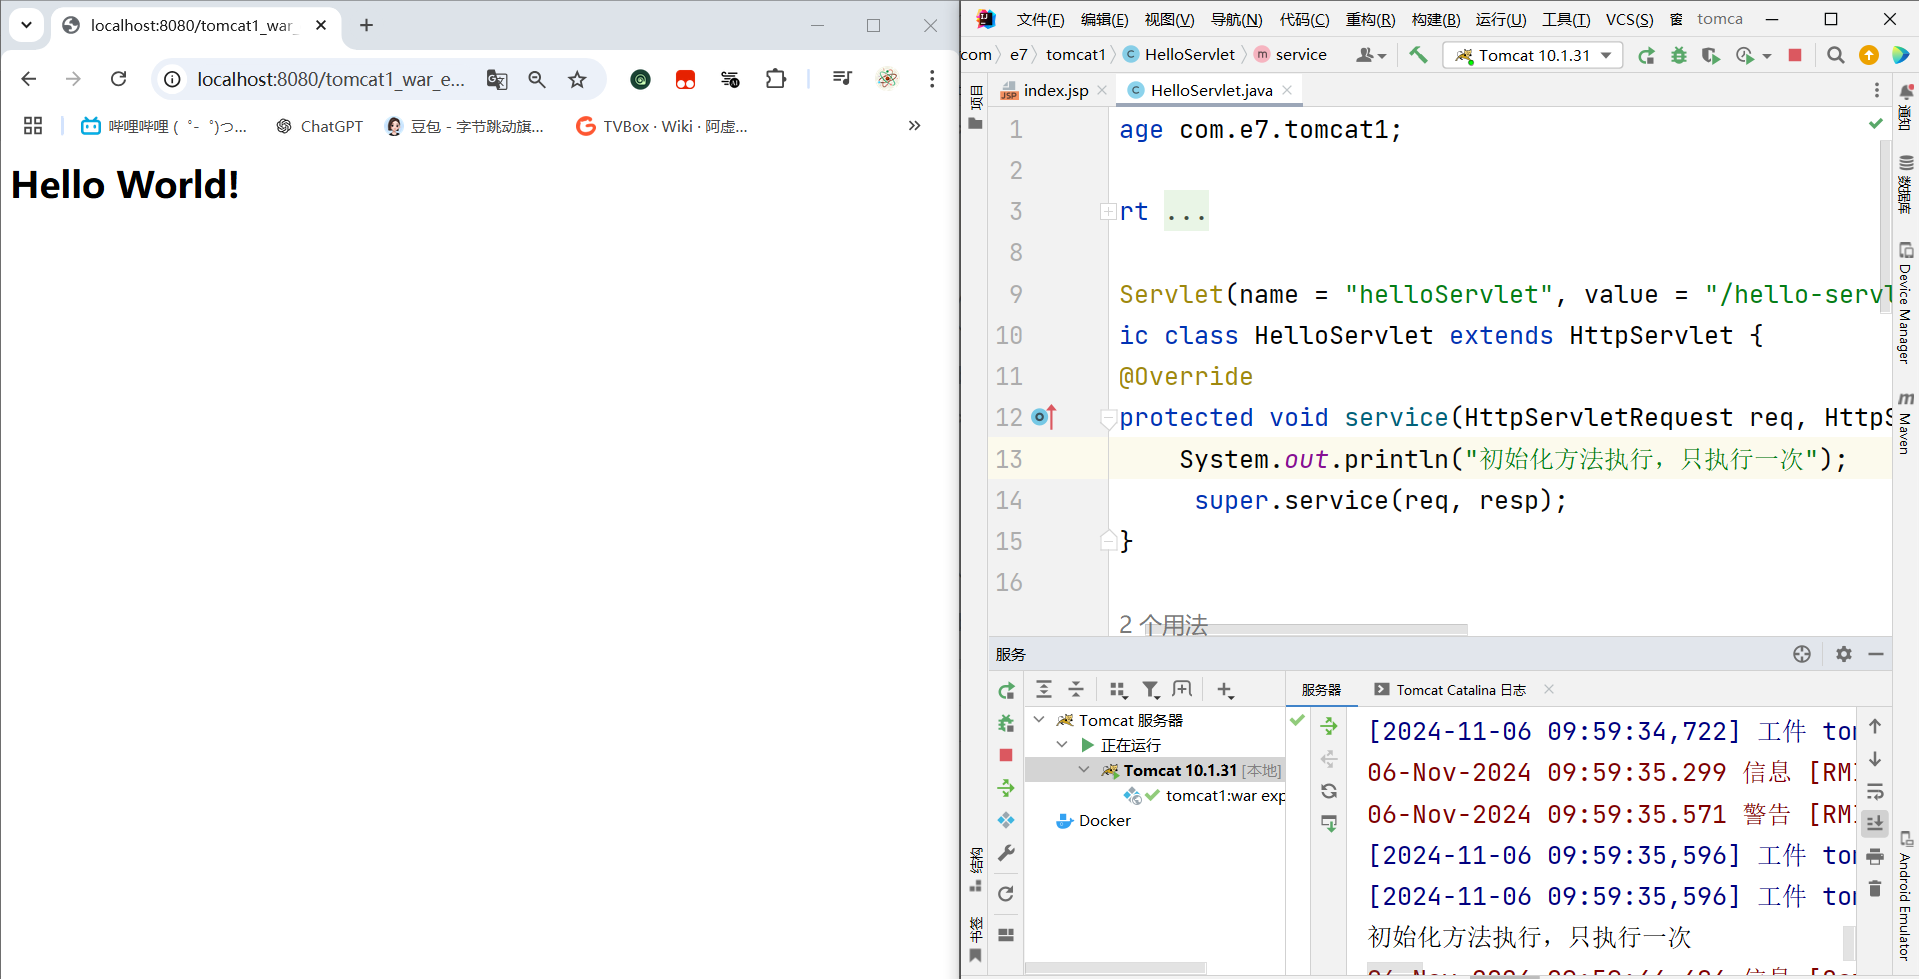Open the Tomcat 10.1.31 run configuration dropdown
Image resolution: width=1919 pixels, height=979 pixels.
coord(1533,55)
